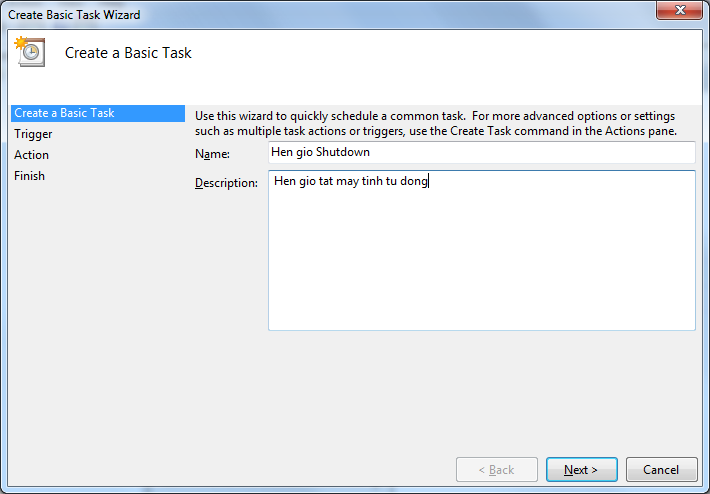Focus the blank area of Description box
Screen dimensions: 710x494
coord(481,263)
